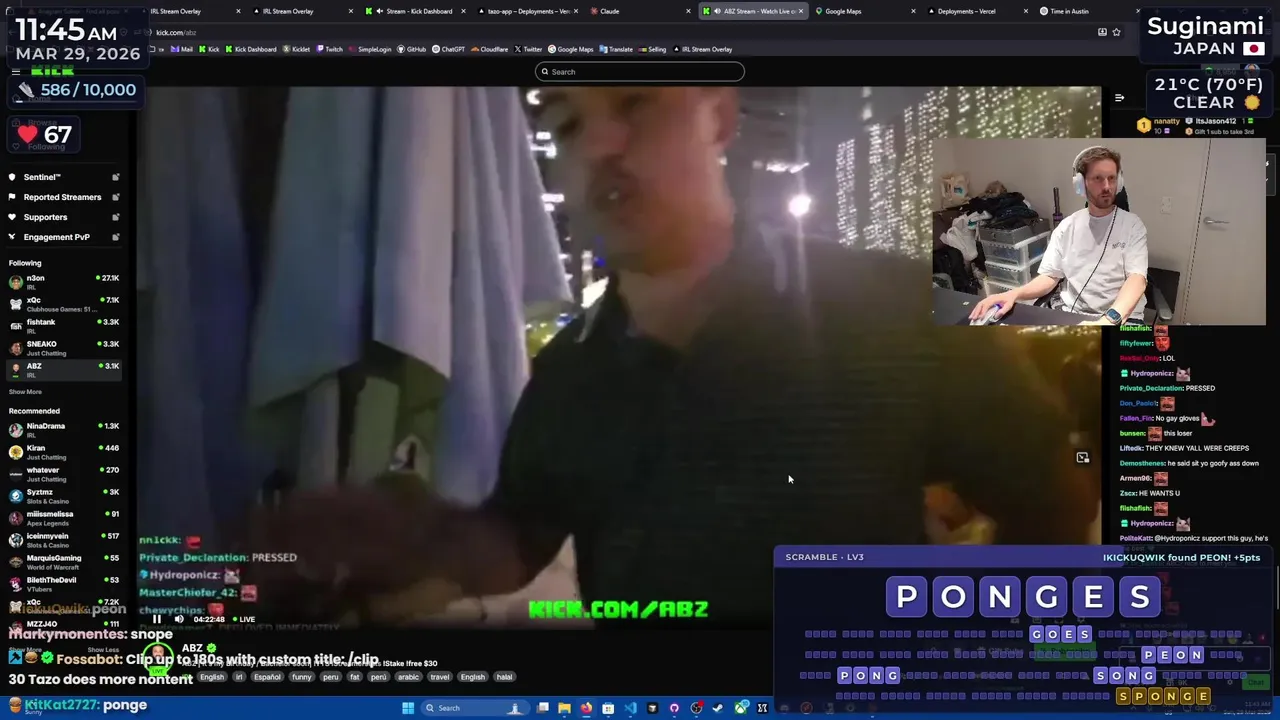Click the Kick search field

[640, 72]
